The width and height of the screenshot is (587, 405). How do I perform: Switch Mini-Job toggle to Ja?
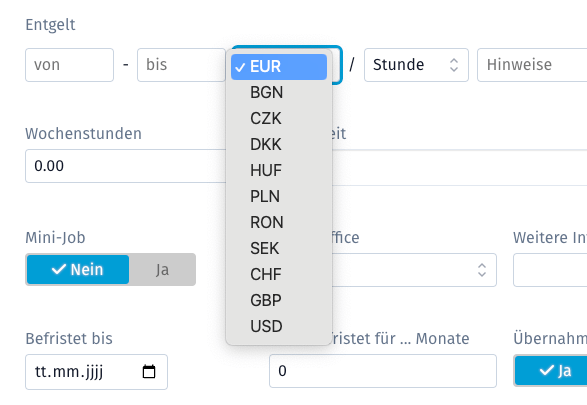(x=162, y=270)
